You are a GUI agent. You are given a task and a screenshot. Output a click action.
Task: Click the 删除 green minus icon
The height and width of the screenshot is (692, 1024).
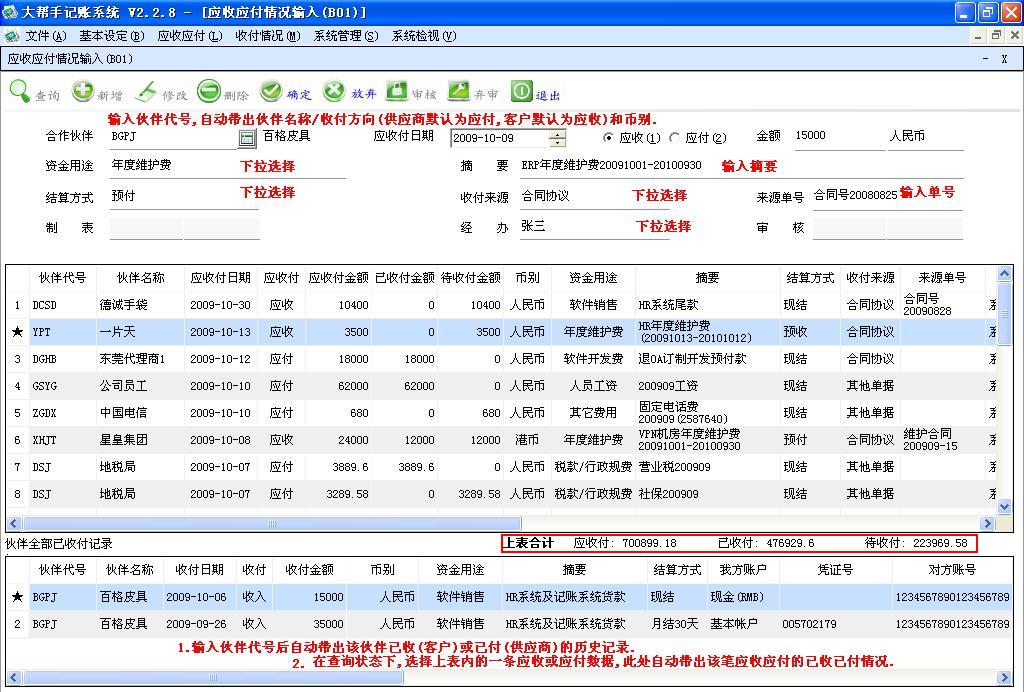[209, 91]
